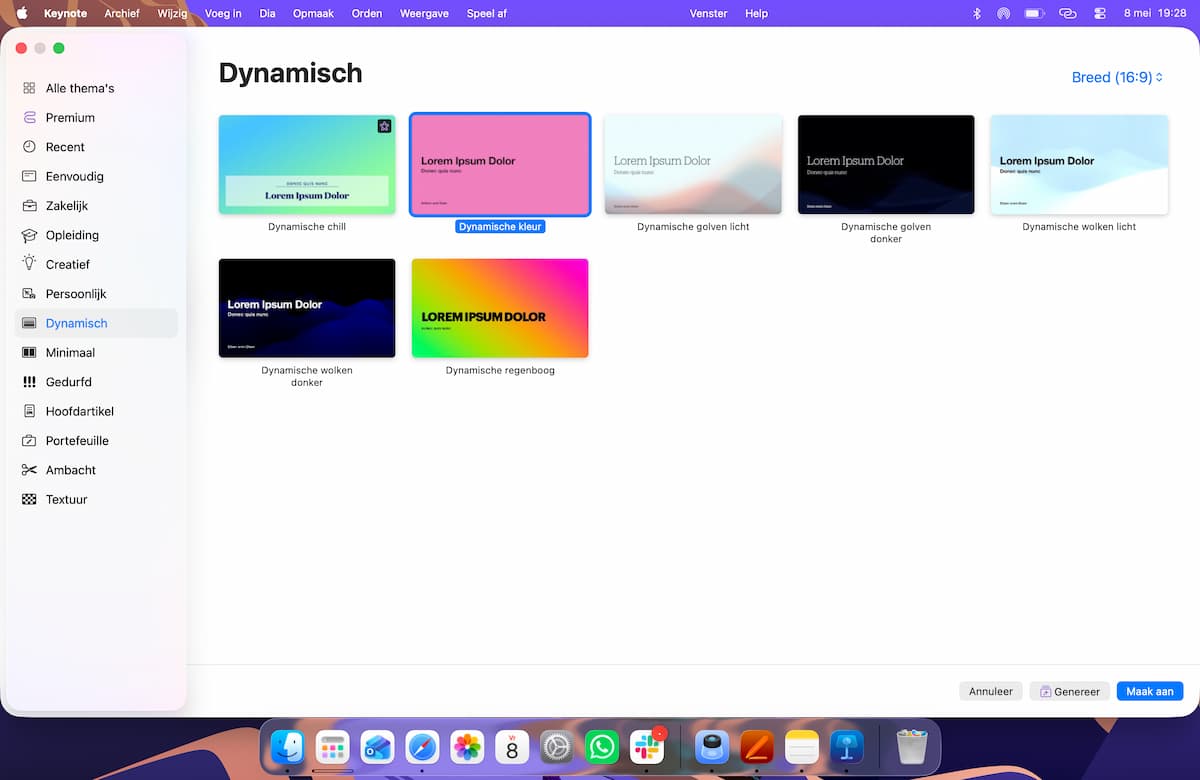The width and height of the screenshot is (1200, 780).
Task: Click the Dynamische regenboog label
Action: click(500, 370)
